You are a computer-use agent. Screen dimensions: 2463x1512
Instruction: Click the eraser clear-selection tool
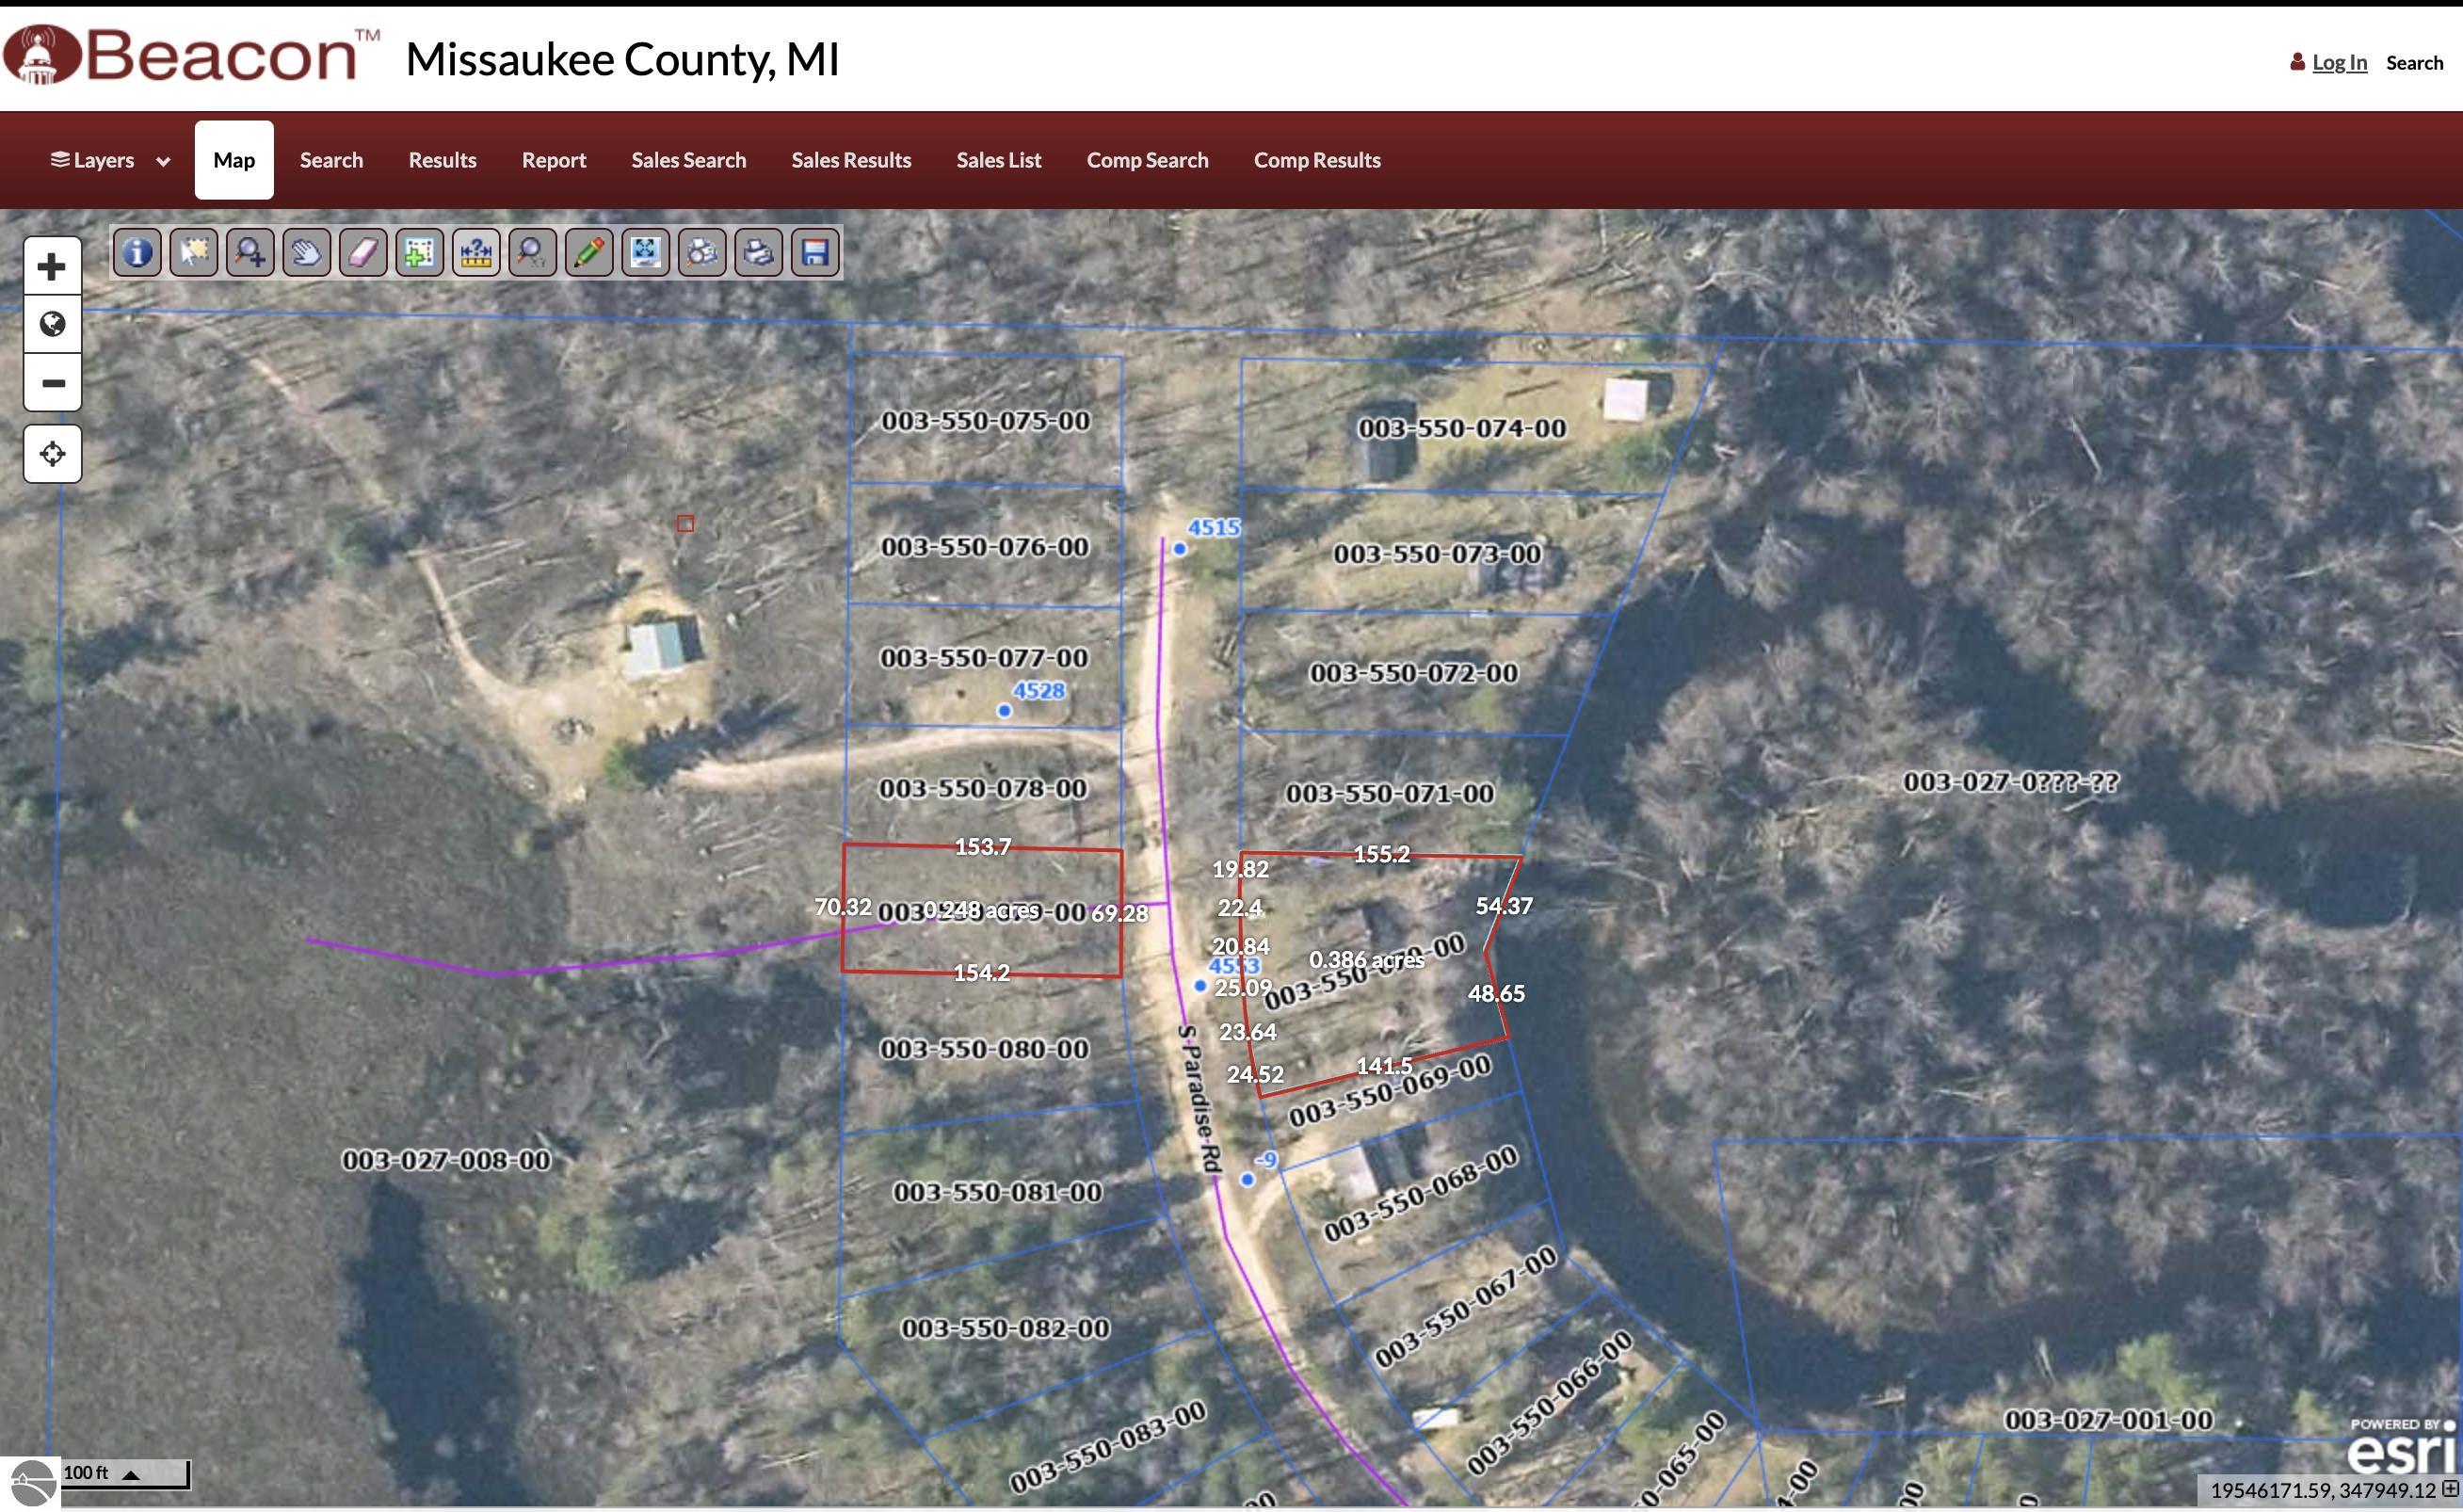pos(363,252)
